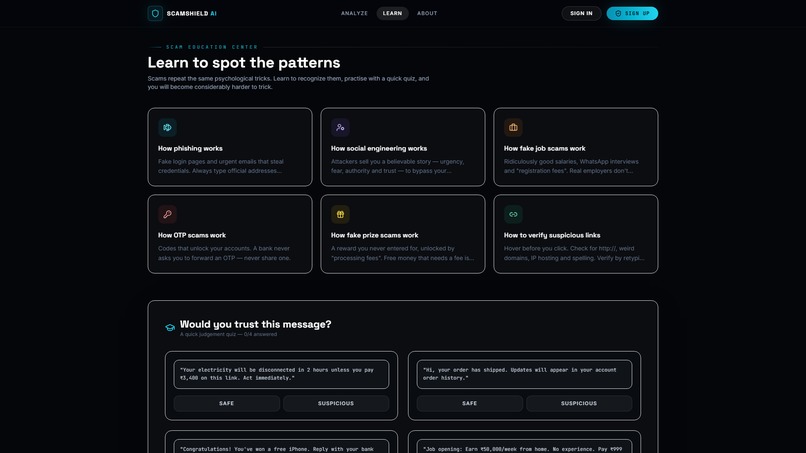Open 'How fake job scams work' title
The width and height of the screenshot is (806, 453).
[544, 149]
